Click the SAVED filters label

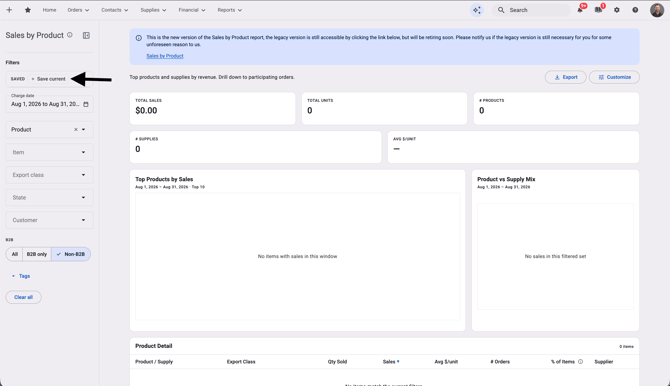(18, 79)
